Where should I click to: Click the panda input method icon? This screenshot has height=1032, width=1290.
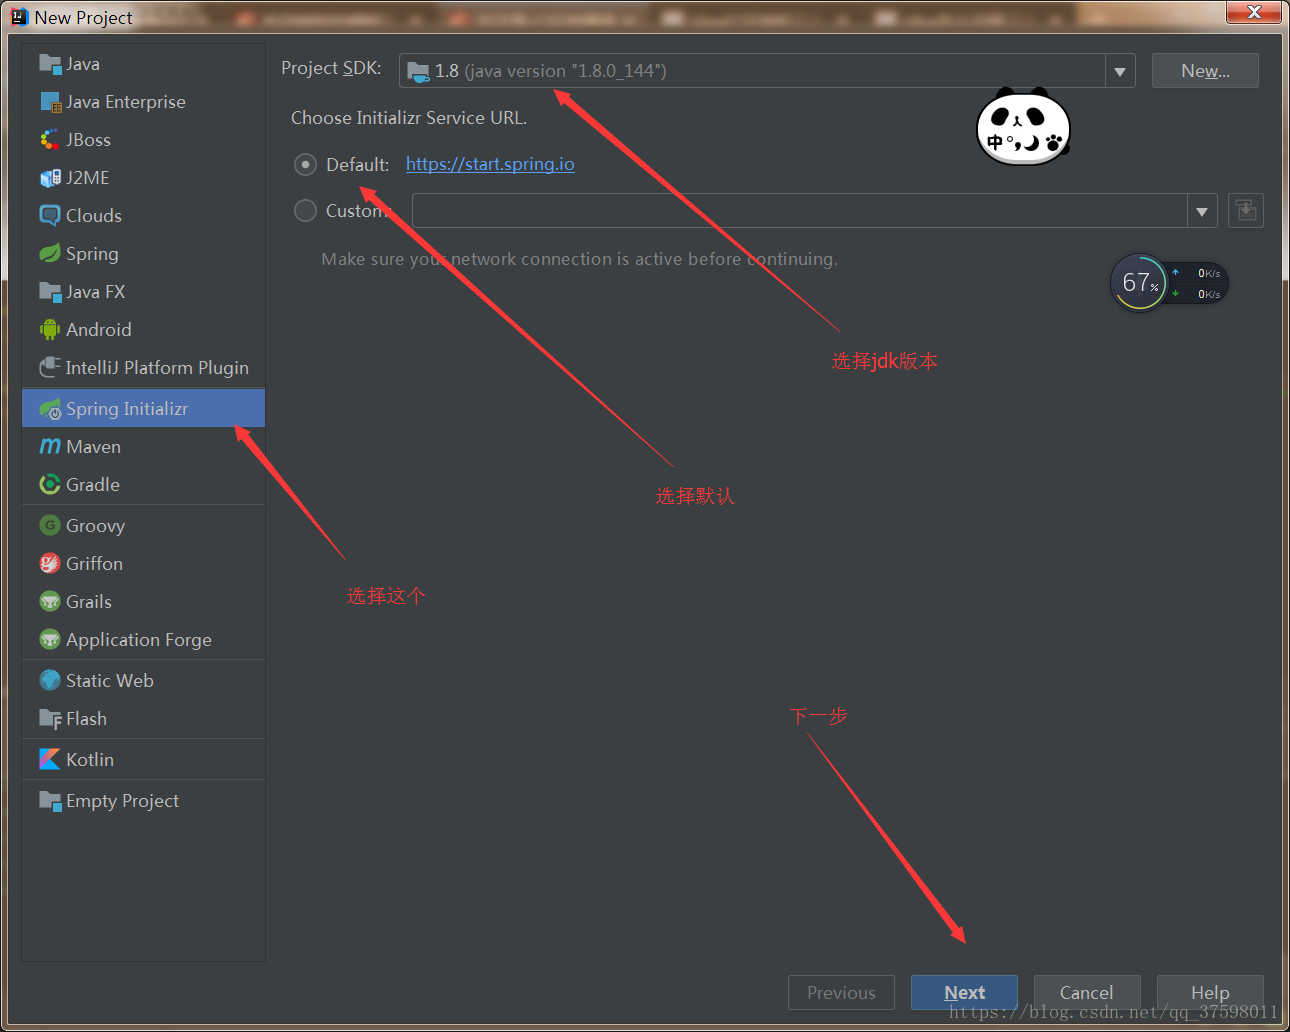pyautogui.click(x=1023, y=127)
